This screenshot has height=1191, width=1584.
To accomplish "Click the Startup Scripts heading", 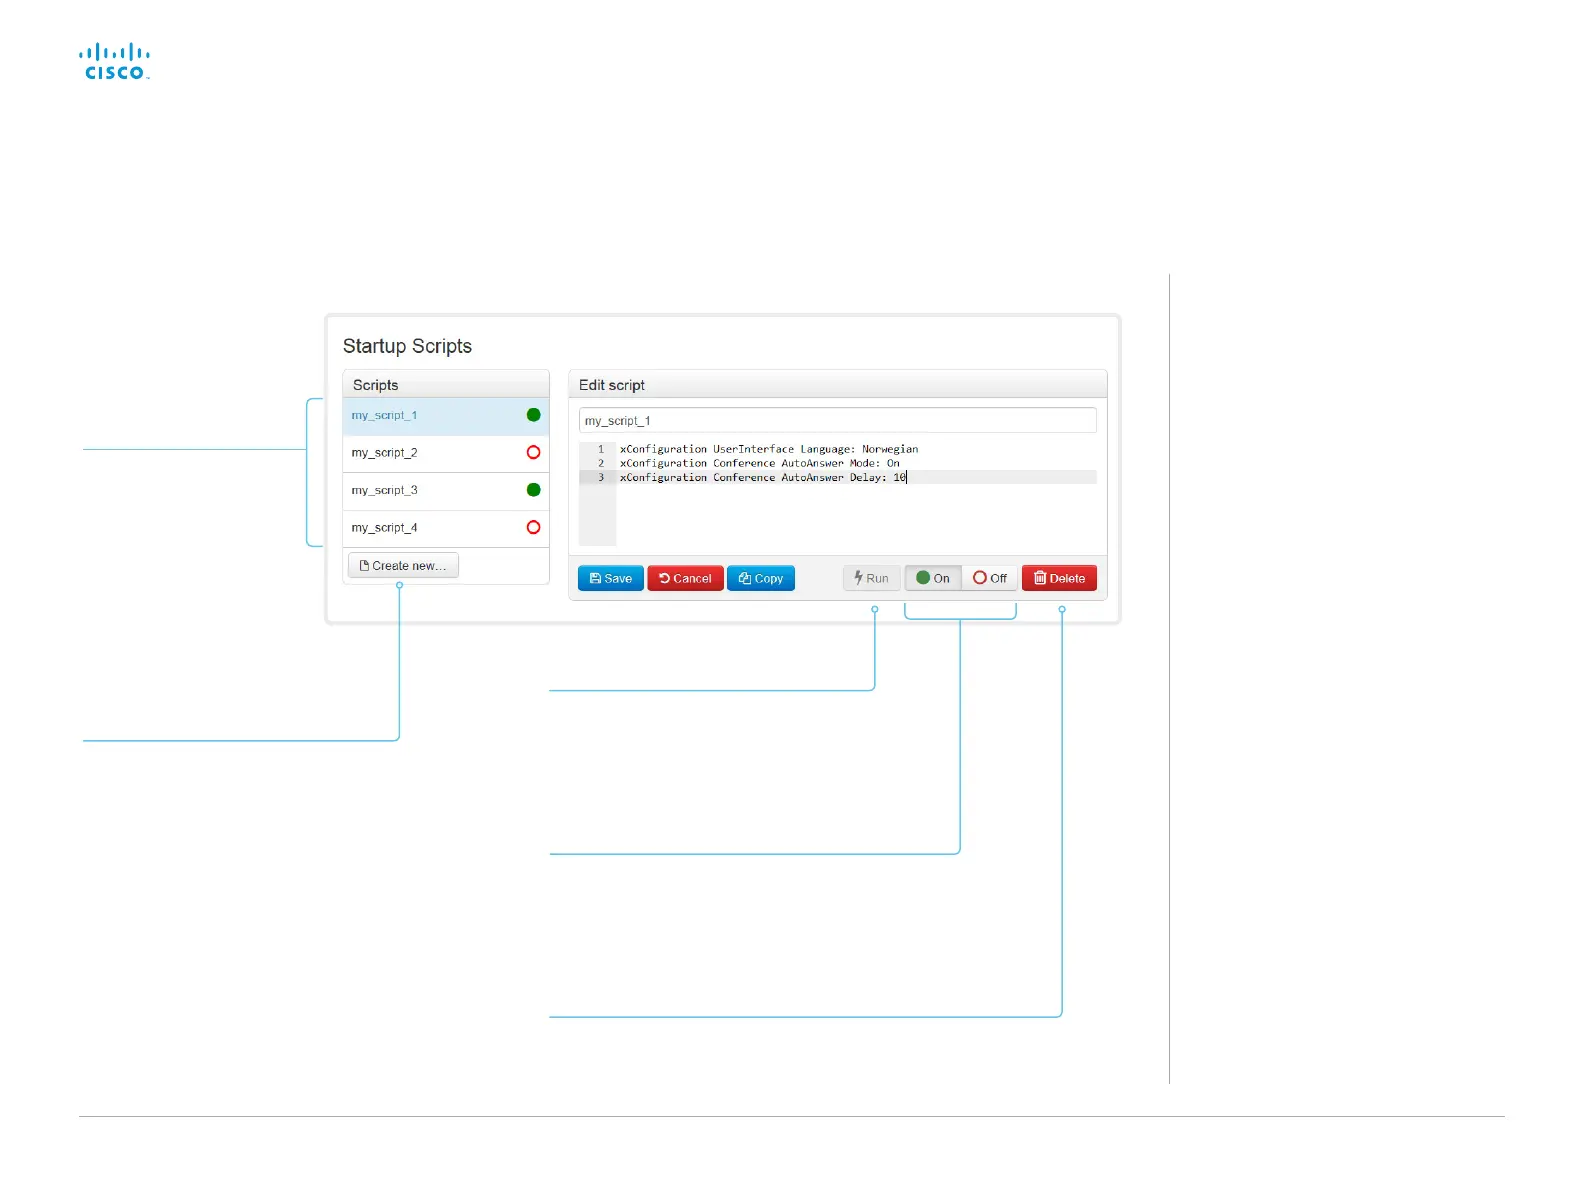I will pos(407,346).
